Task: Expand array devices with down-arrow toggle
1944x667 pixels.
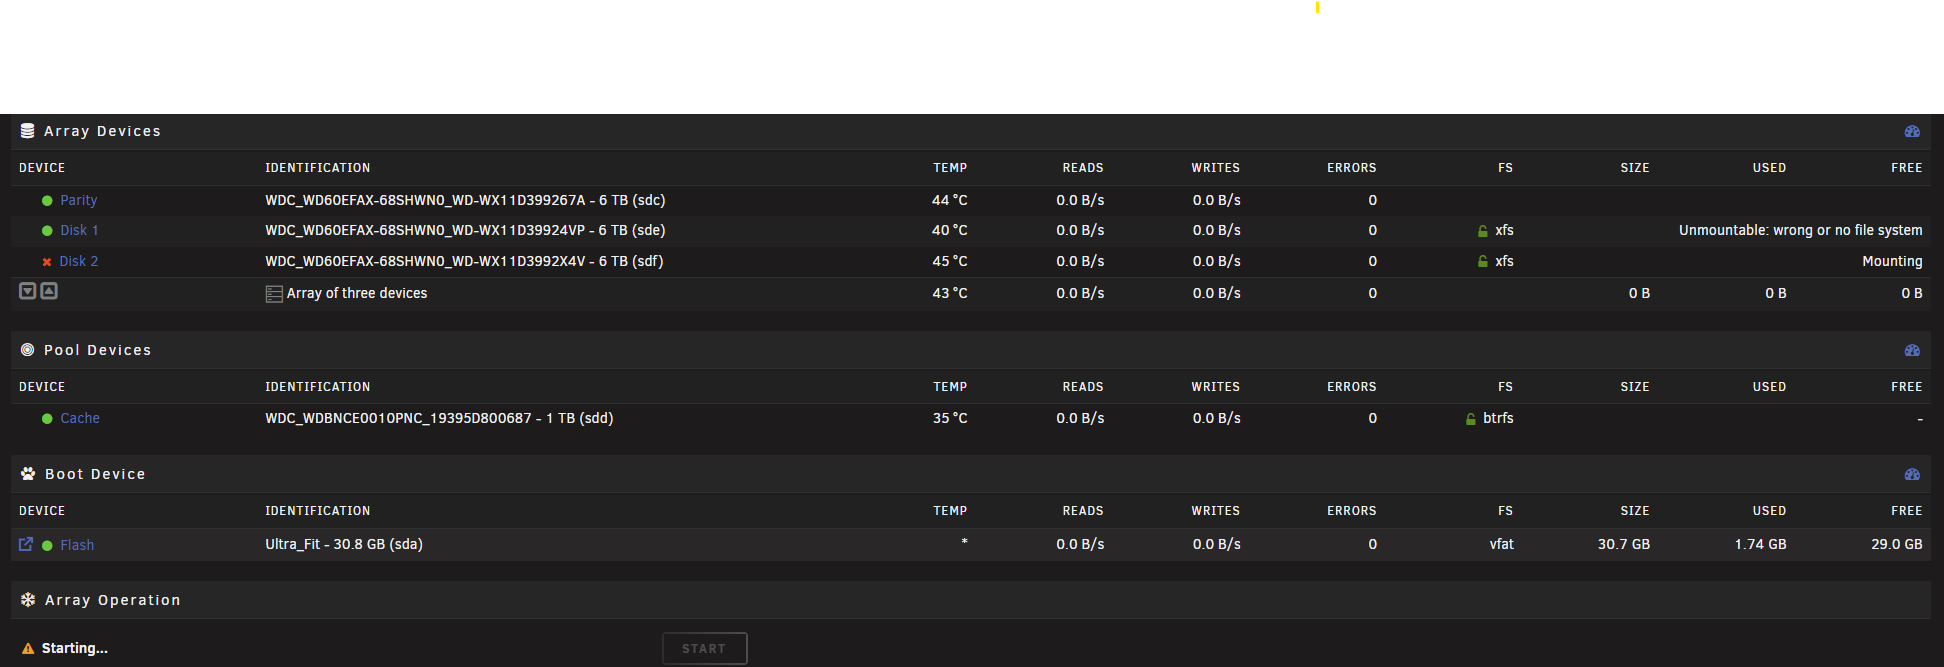Action: (28, 291)
